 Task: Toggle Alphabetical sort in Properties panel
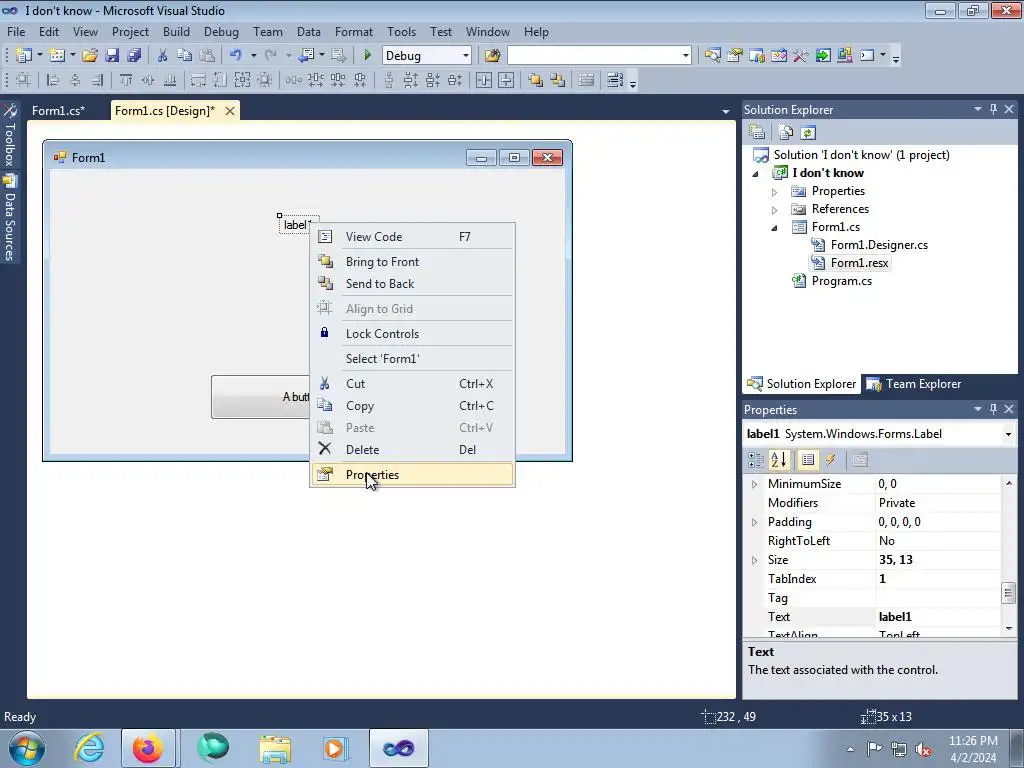[778, 460]
